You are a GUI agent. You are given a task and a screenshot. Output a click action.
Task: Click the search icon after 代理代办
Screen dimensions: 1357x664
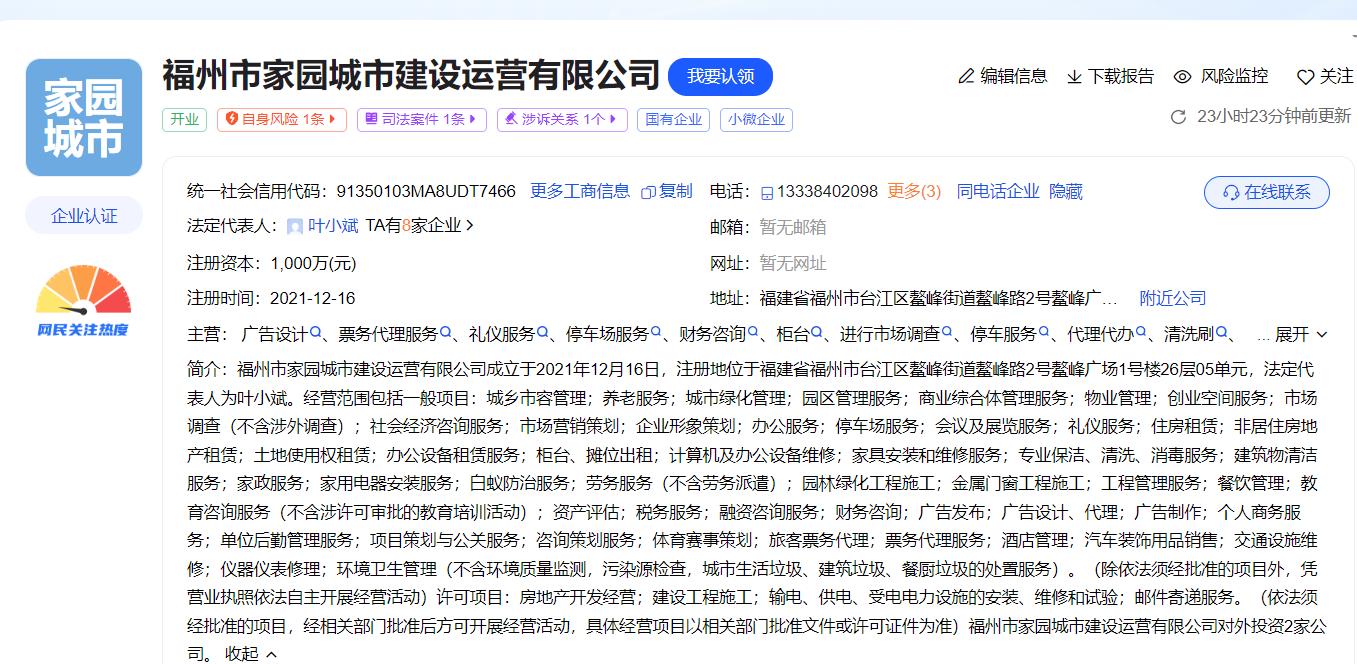tap(1140, 332)
